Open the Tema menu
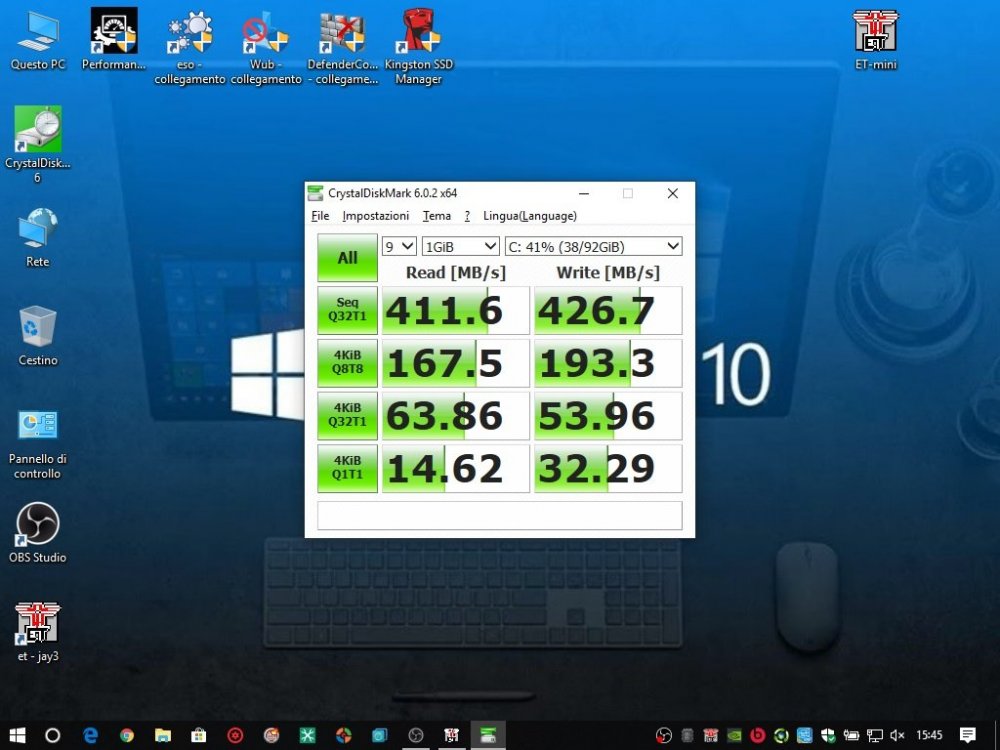Image resolution: width=1000 pixels, height=750 pixels. pyautogui.click(x=437, y=216)
